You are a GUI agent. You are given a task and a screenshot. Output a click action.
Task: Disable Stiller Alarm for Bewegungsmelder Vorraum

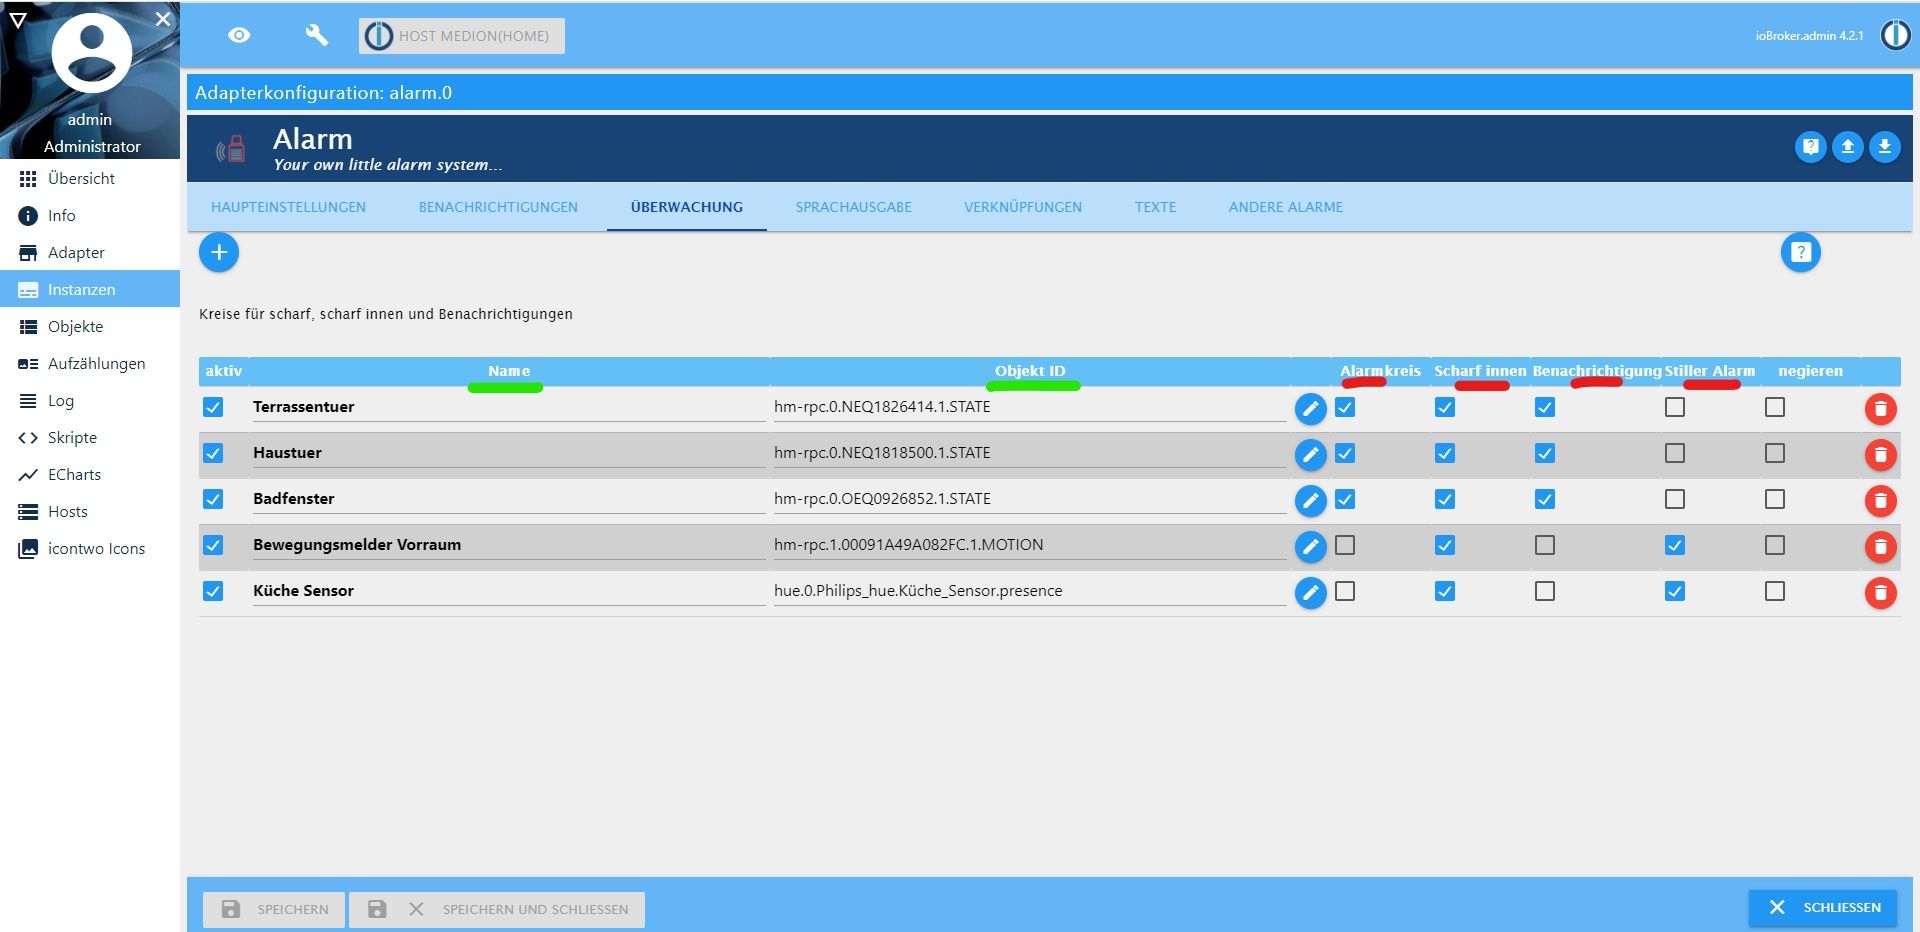(x=1675, y=545)
